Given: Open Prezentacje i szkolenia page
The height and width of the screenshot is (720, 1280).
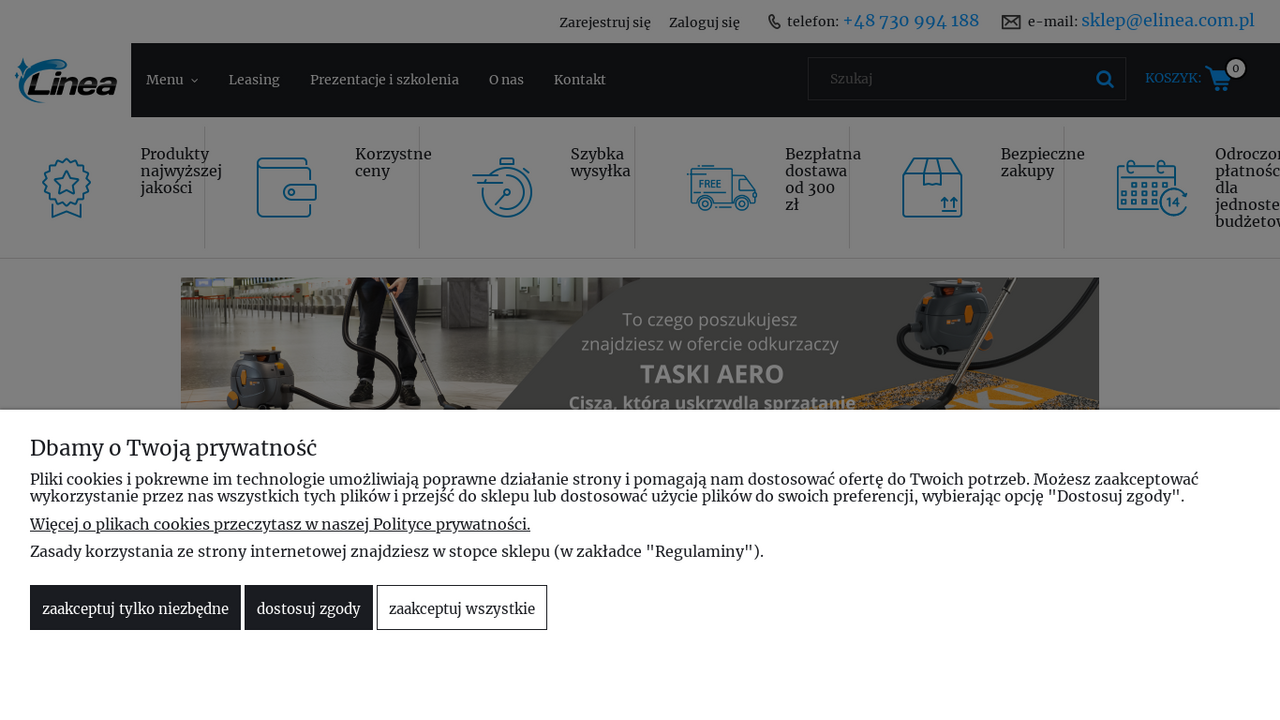Looking at the screenshot, I should tap(384, 80).
